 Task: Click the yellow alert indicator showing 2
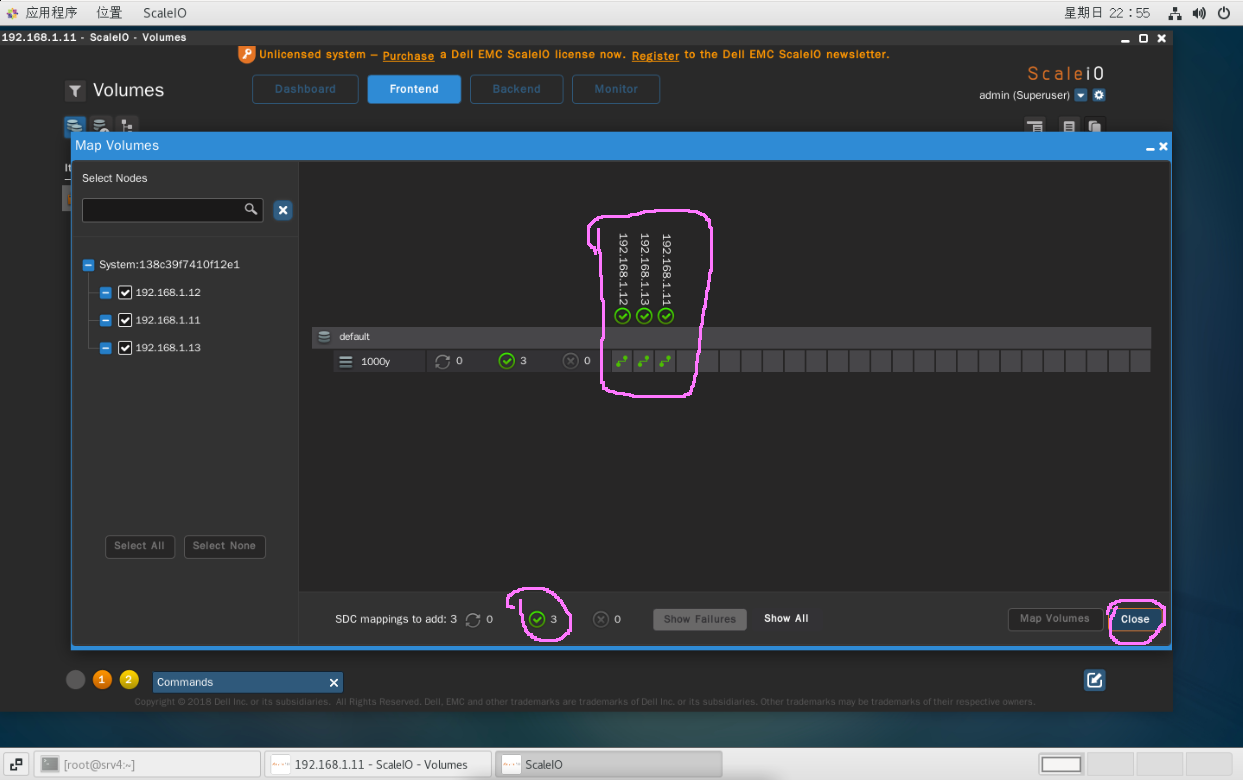click(129, 680)
